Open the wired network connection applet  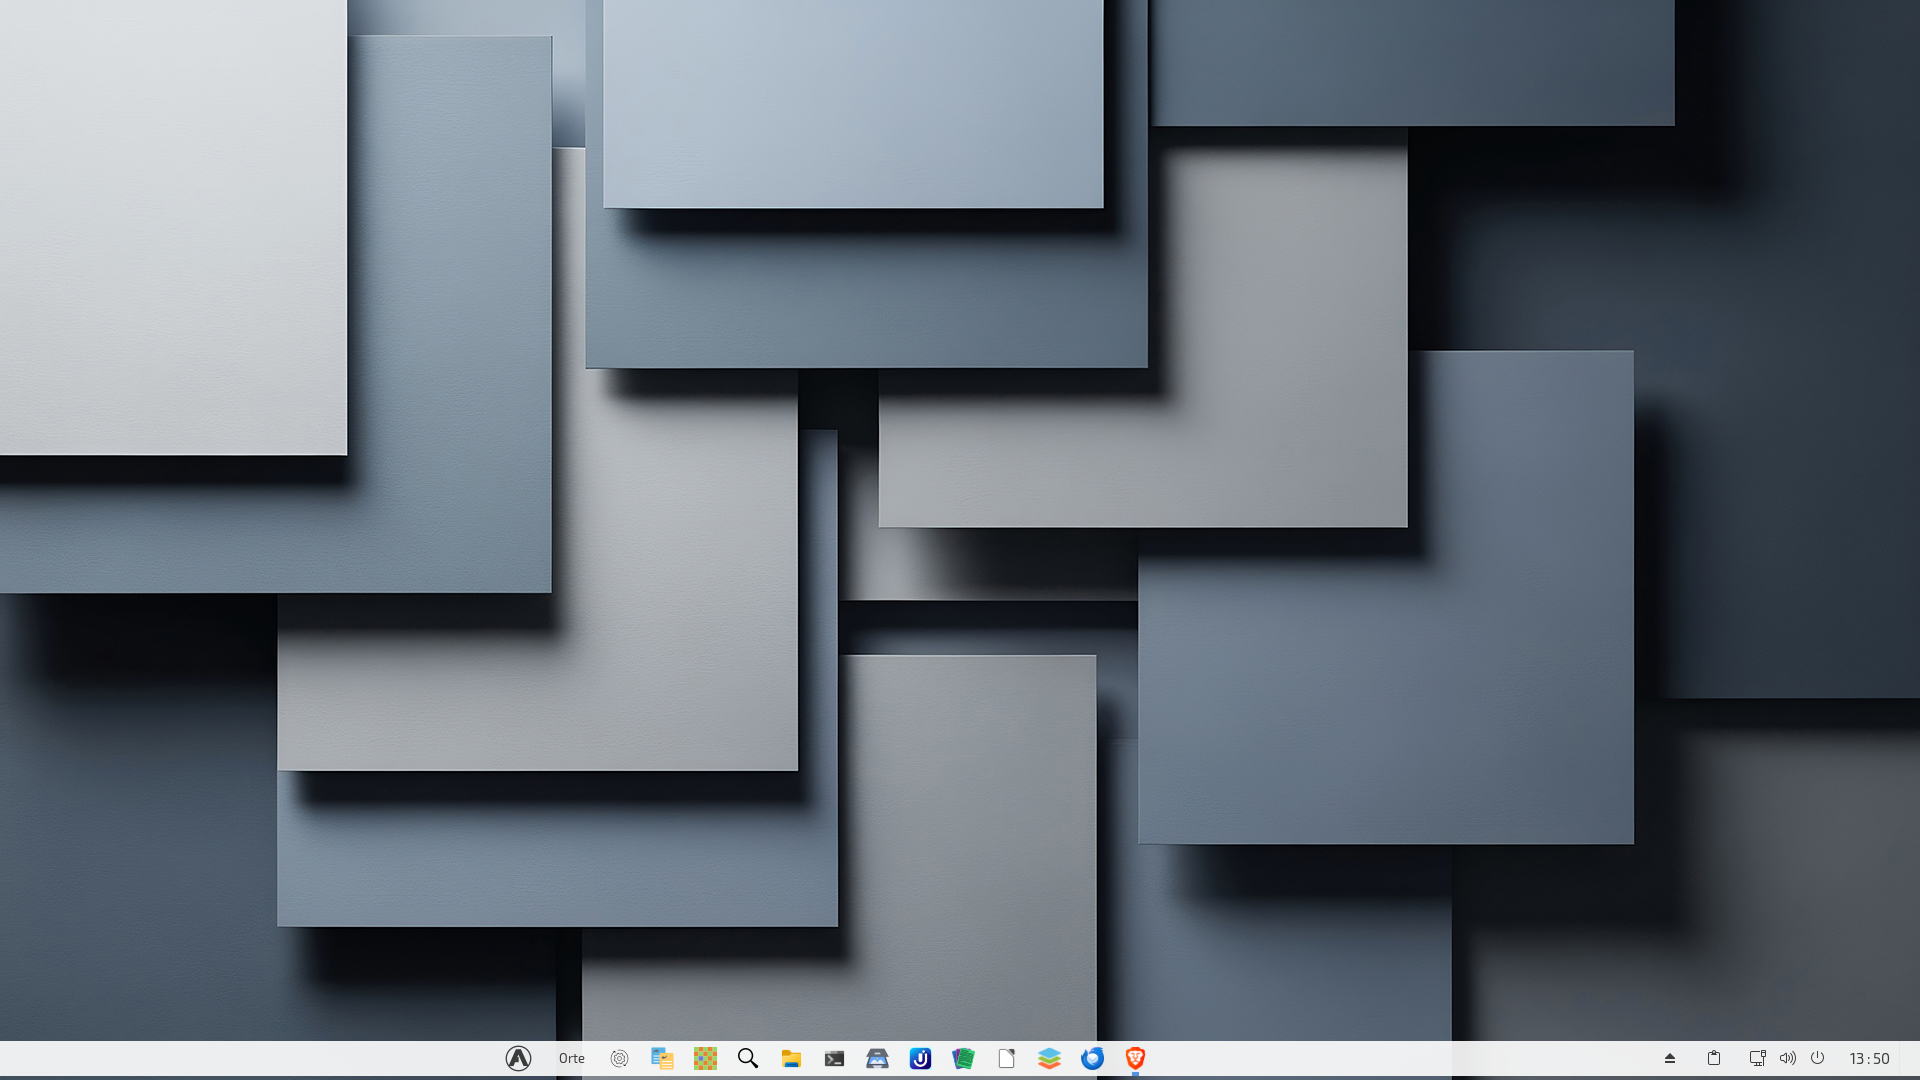(1757, 1058)
